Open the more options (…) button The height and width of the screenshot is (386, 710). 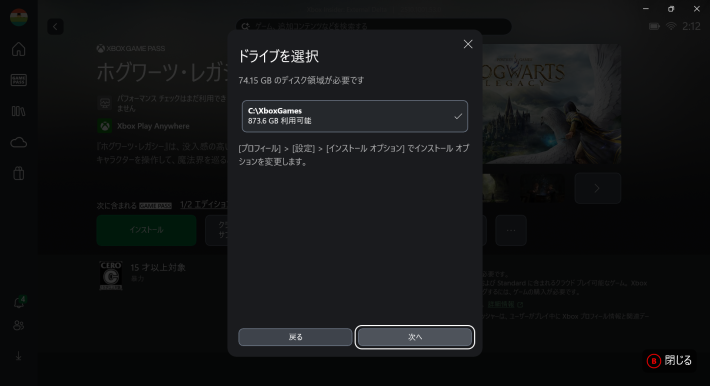coord(511,230)
